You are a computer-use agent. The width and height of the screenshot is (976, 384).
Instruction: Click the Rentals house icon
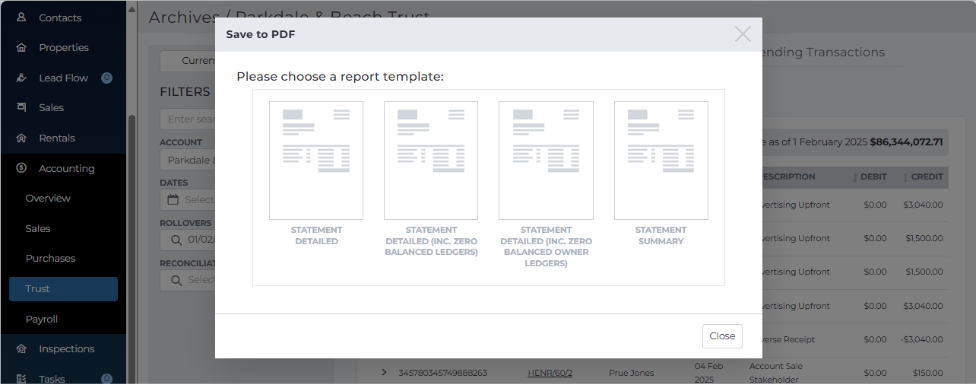pyautogui.click(x=21, y=138)
